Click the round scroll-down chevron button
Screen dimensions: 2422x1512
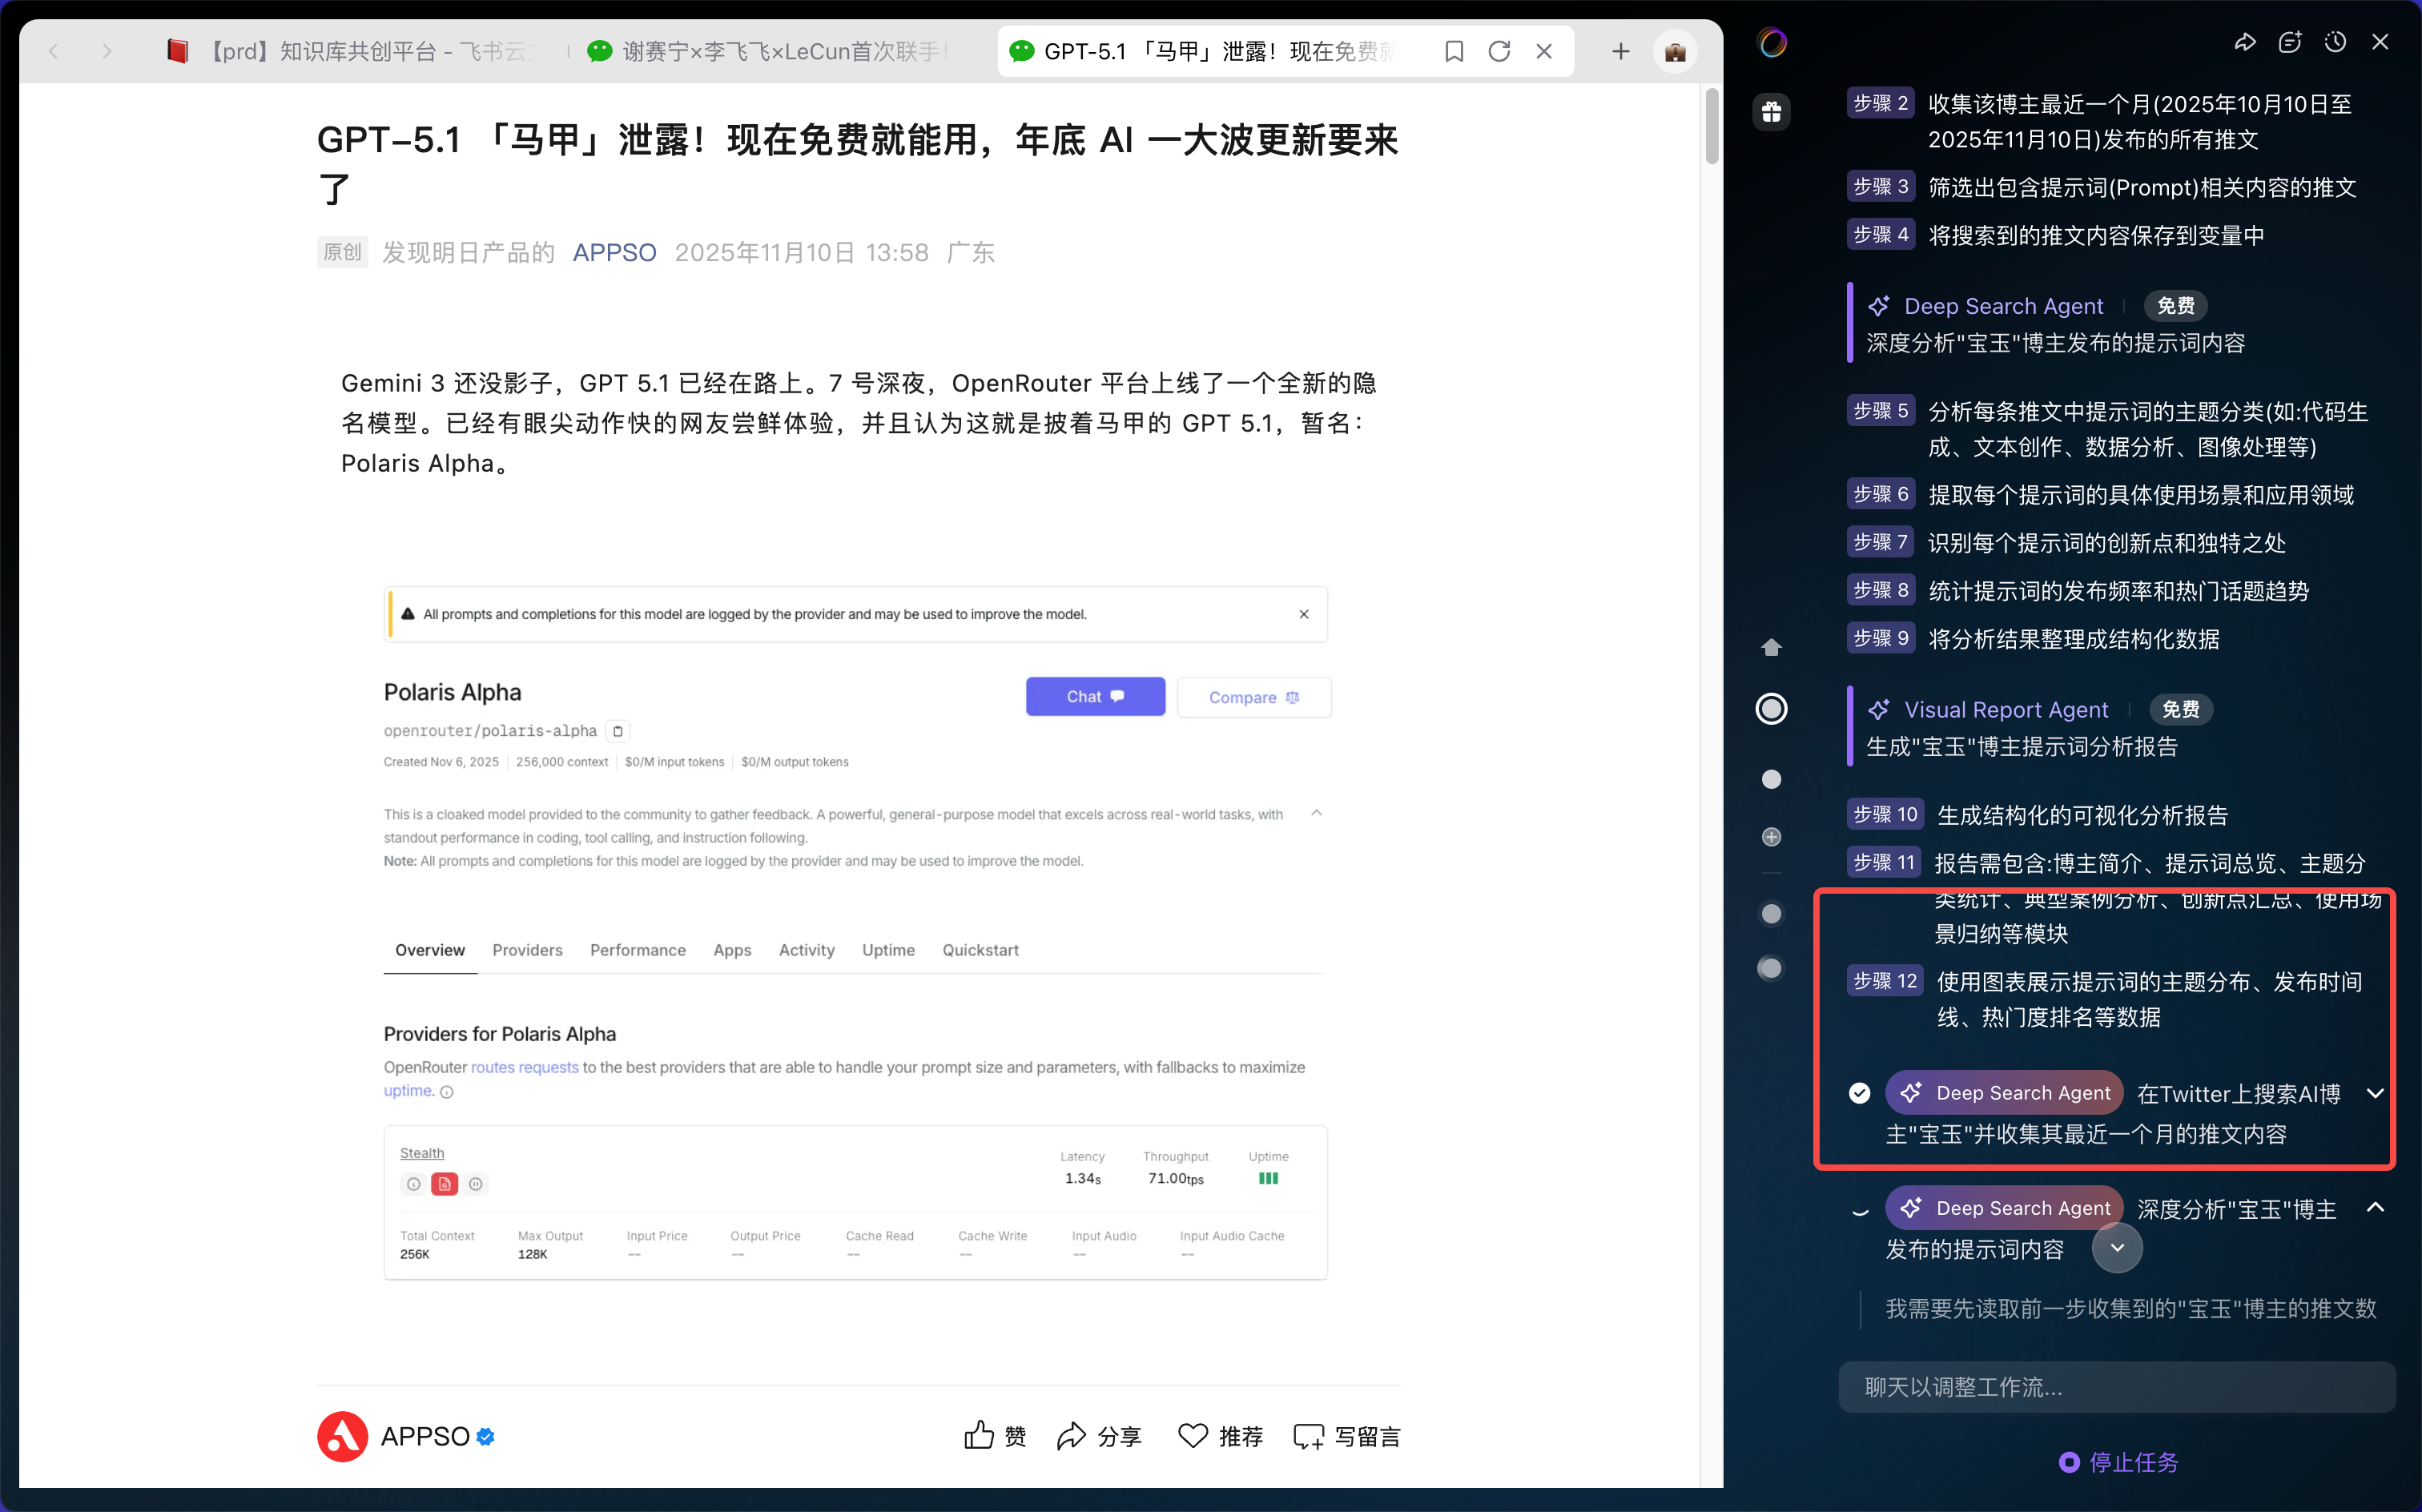point(2117,1248)
